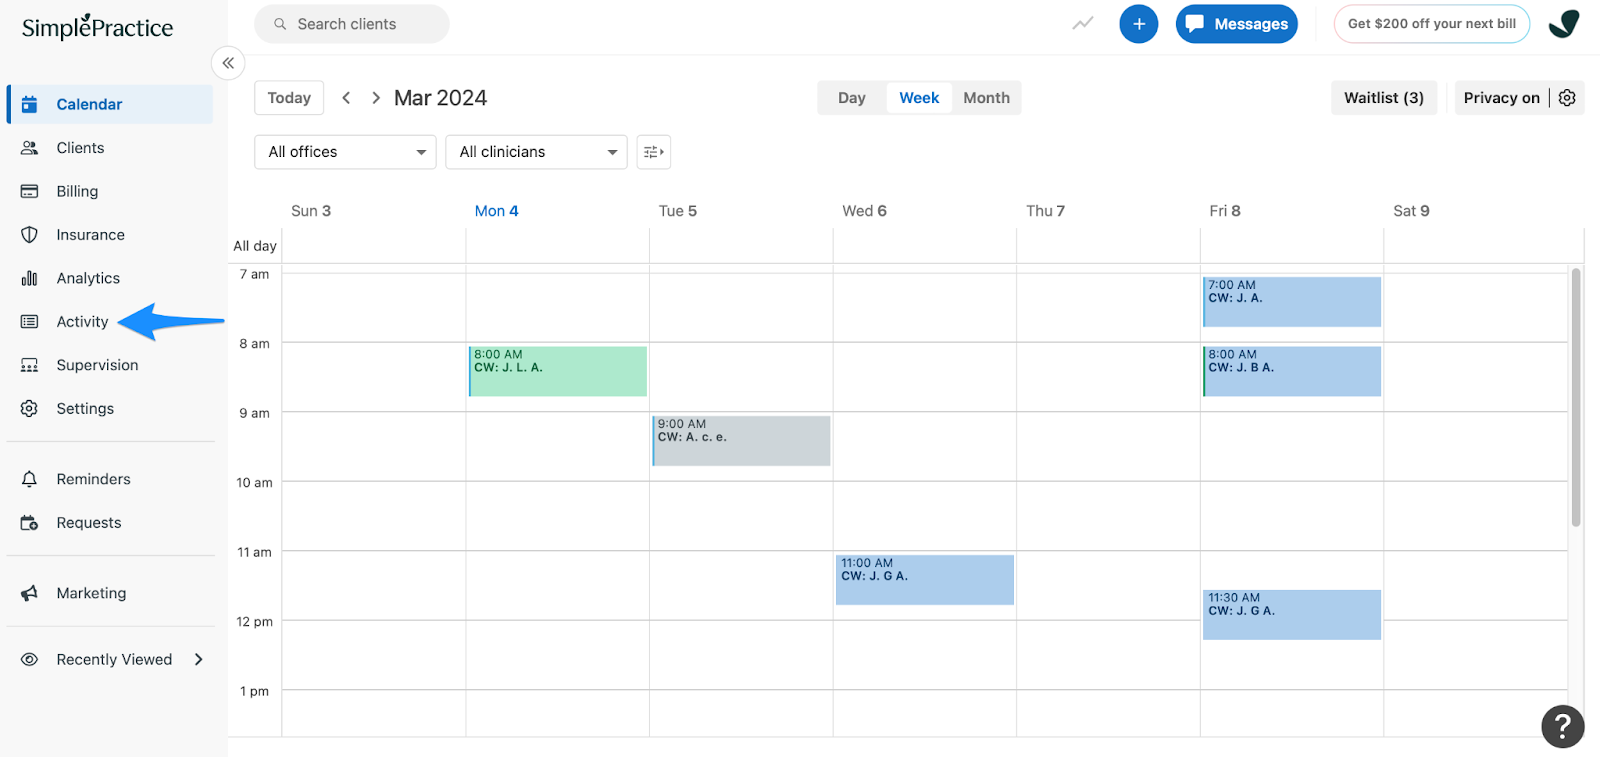Viewport: 1600px width, 757px height.
Task: Toggle the Privacy on button
Action: click(x=1501, y=98)
